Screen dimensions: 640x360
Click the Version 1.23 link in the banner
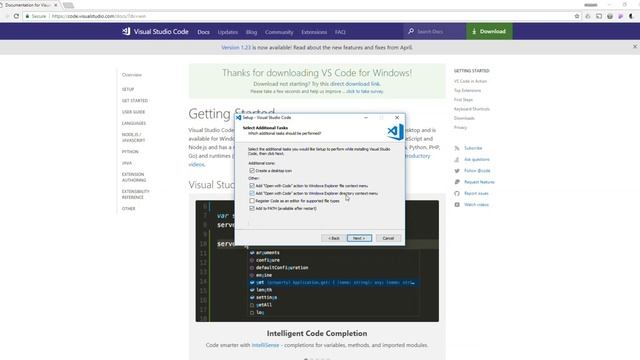[x=236, y=47]
